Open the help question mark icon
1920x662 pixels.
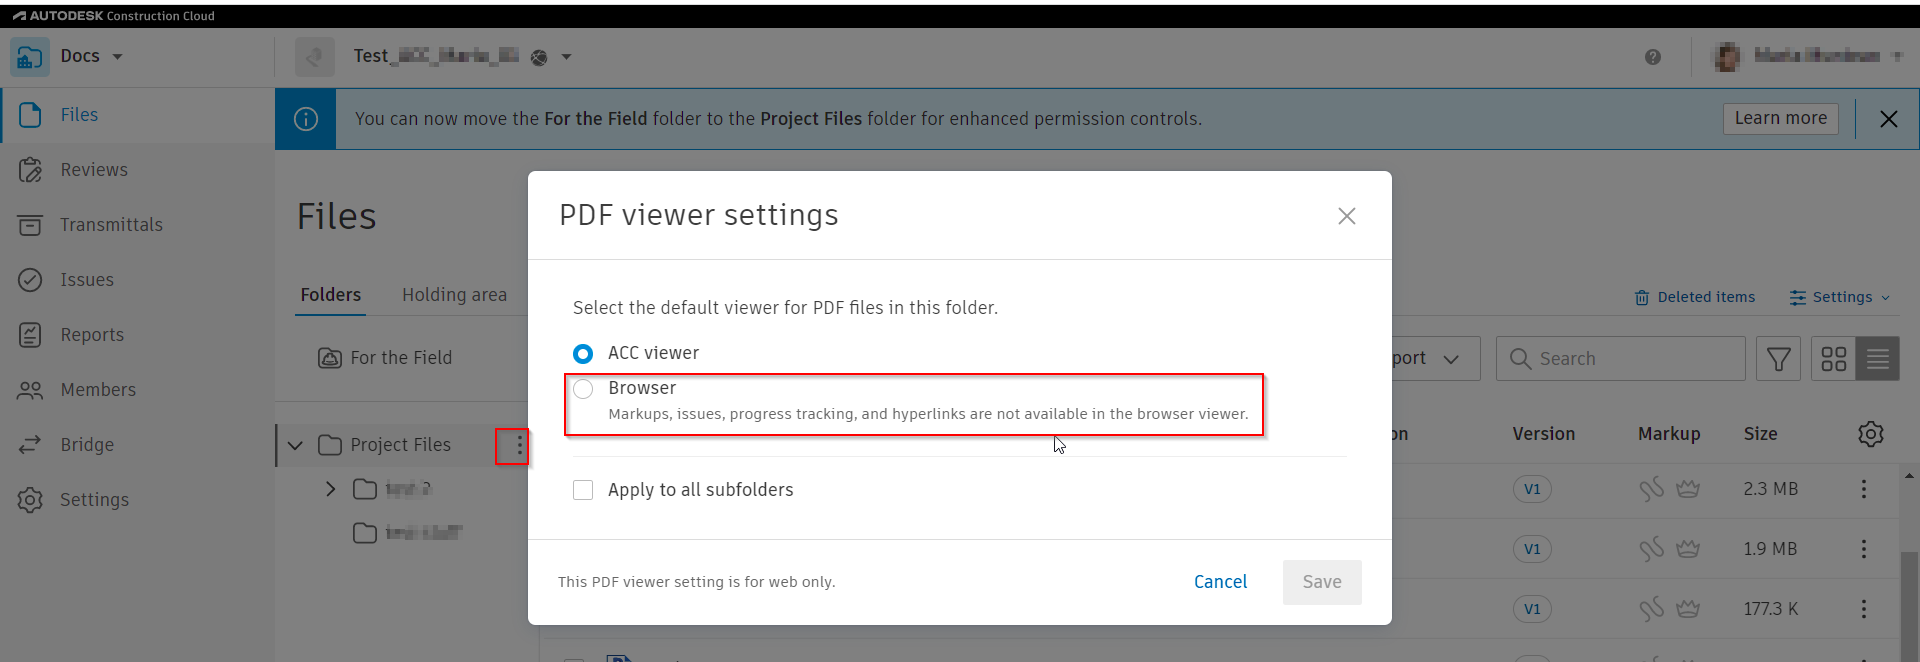click(1653, 57)
